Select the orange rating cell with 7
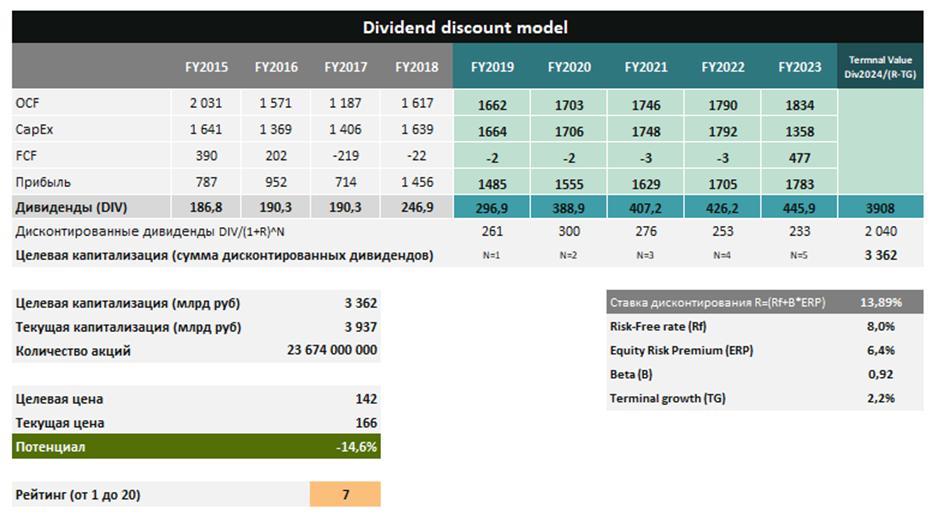Viewport: 938px width, 517px height. click(345, 494)
